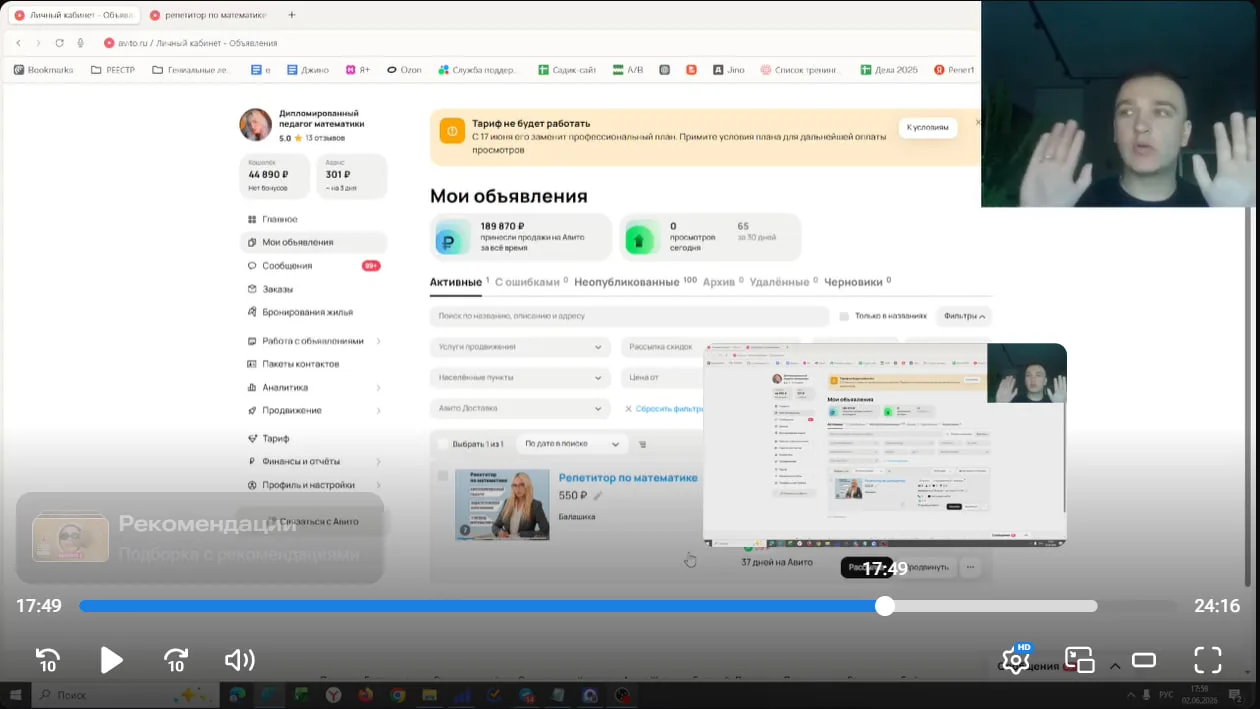Click the ad photo thumbnail
Screen dimensions: 1260x709
point(502,505)
